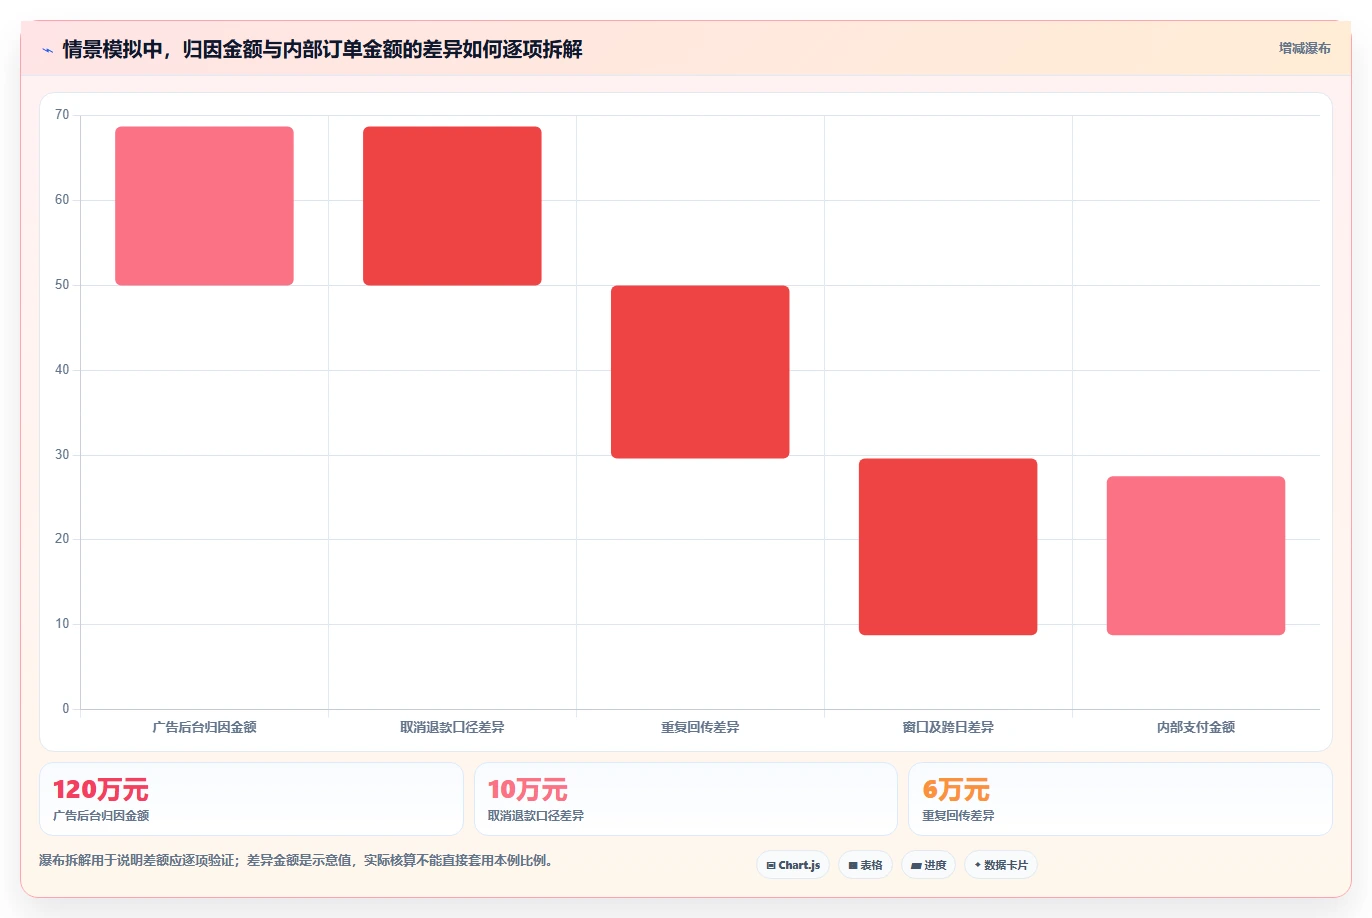Viewport: 1372px width, 918px height.
Task: Click the y-axis value 50
Action: 62,285
